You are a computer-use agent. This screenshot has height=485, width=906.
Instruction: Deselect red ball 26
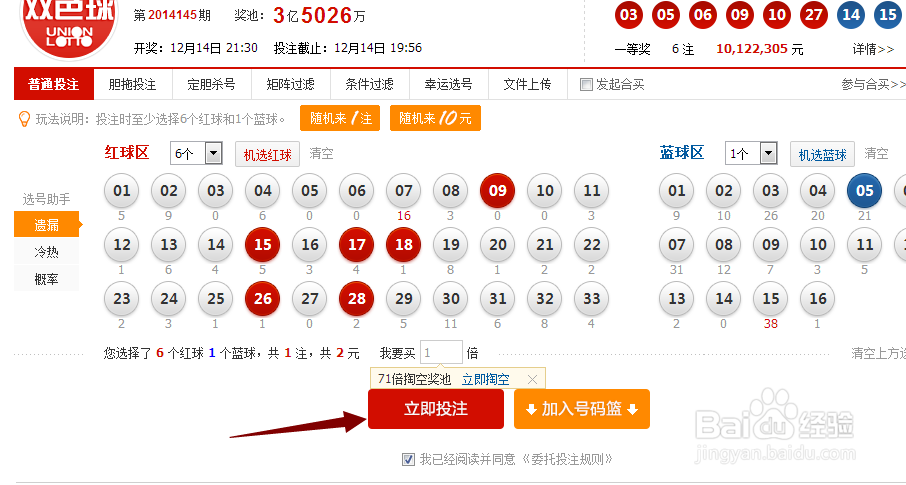[262, 299]
